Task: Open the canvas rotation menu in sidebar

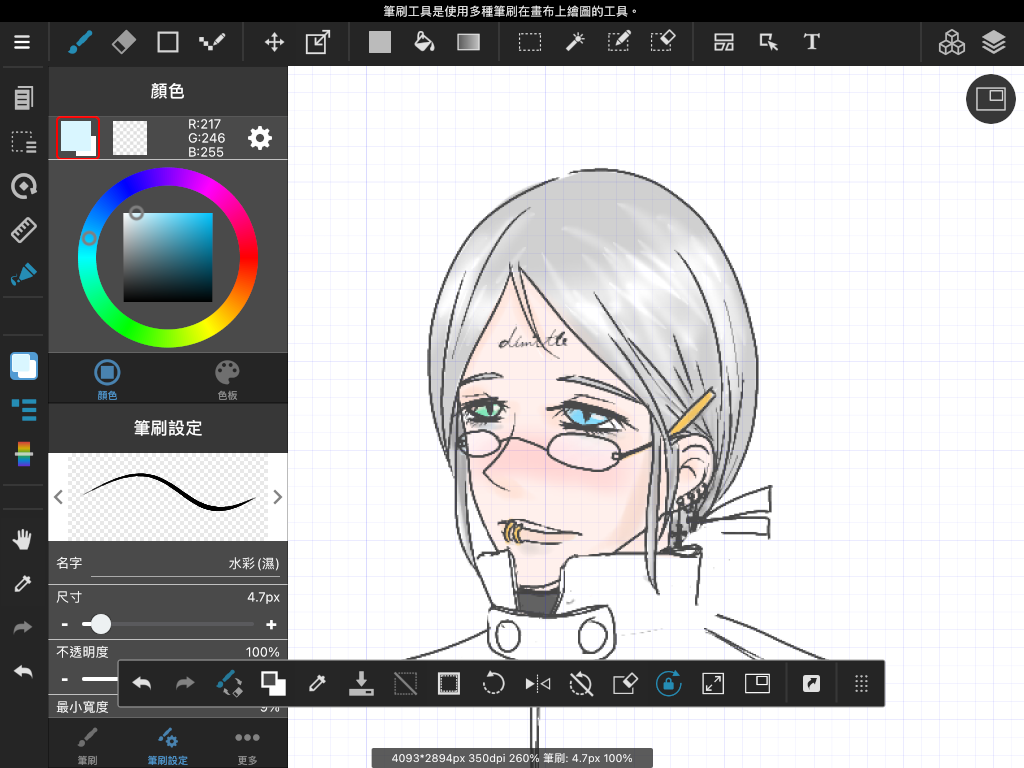Action: click(24, 186)
